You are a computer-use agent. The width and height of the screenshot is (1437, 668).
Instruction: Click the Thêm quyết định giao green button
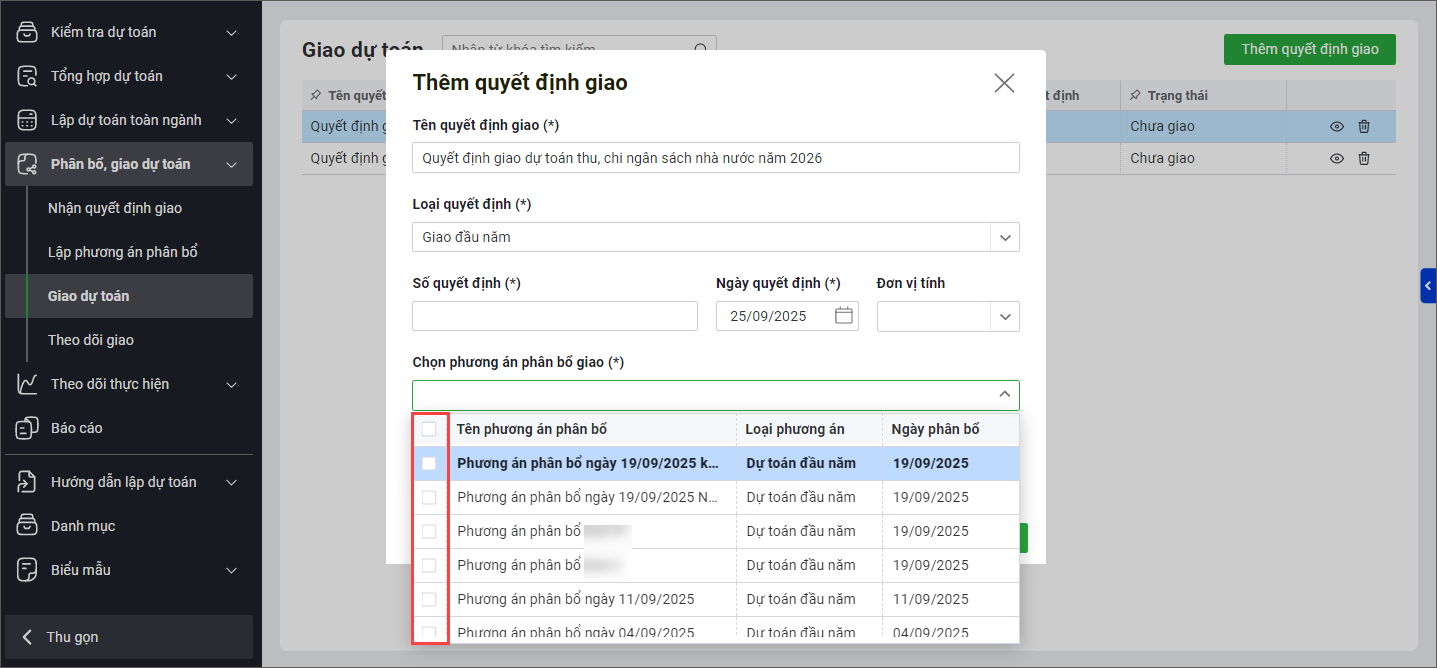(x=1309, y=49)
